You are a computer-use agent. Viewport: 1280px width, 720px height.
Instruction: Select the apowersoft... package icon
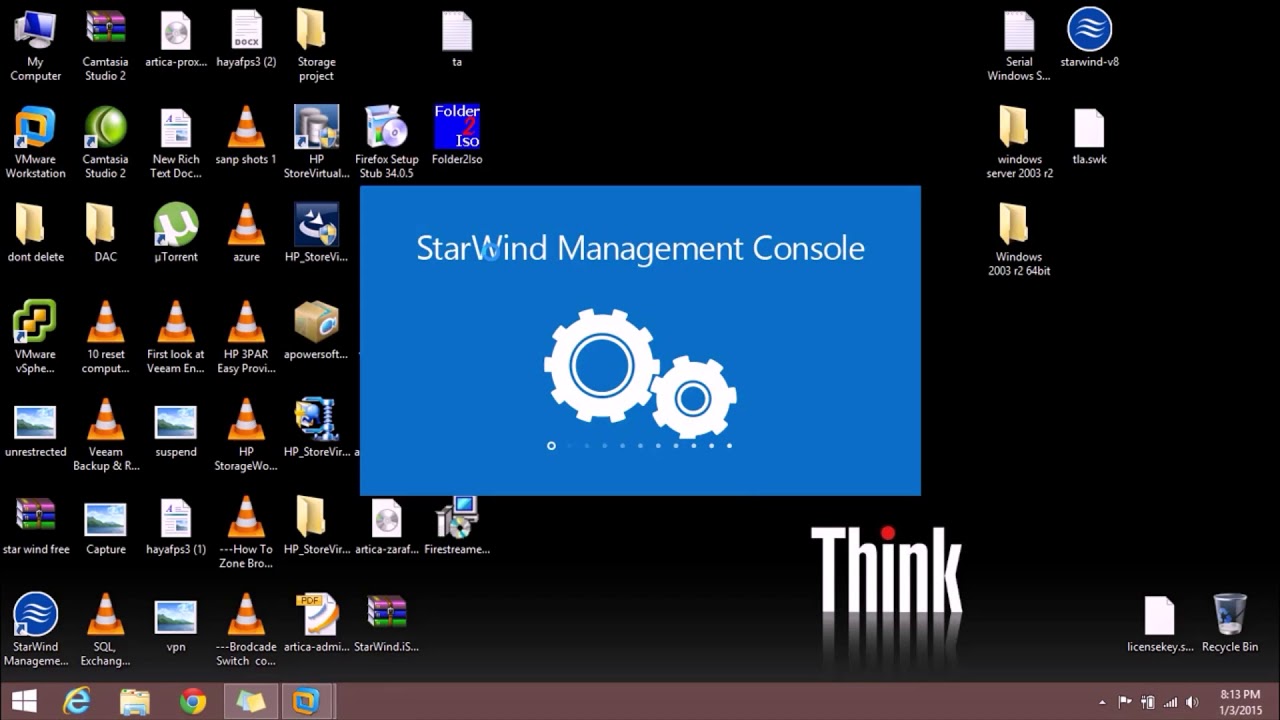click(x=316, y=332)
